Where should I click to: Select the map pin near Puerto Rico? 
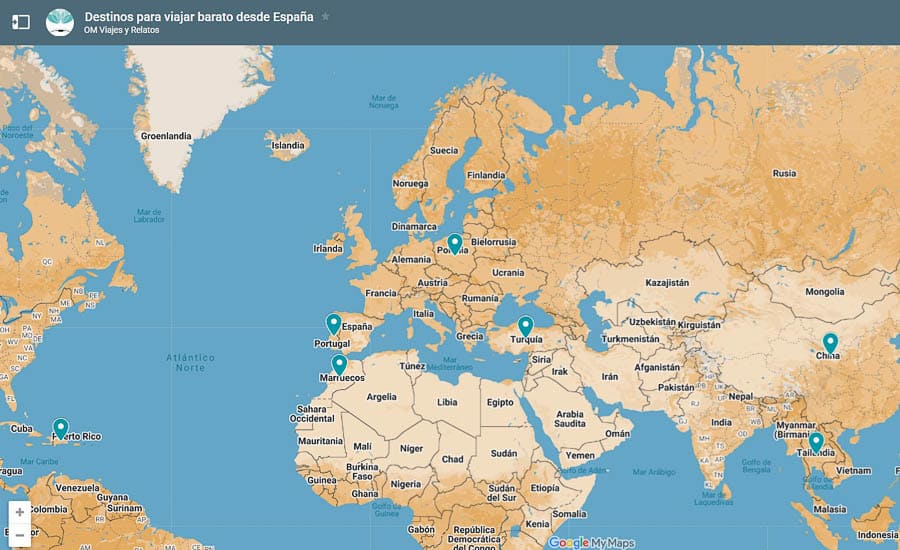pyautogui.click(x=60, y=429)
